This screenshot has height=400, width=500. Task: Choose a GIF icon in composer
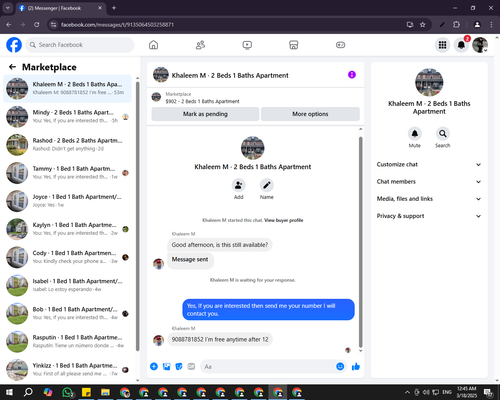[x=191, y=367]
